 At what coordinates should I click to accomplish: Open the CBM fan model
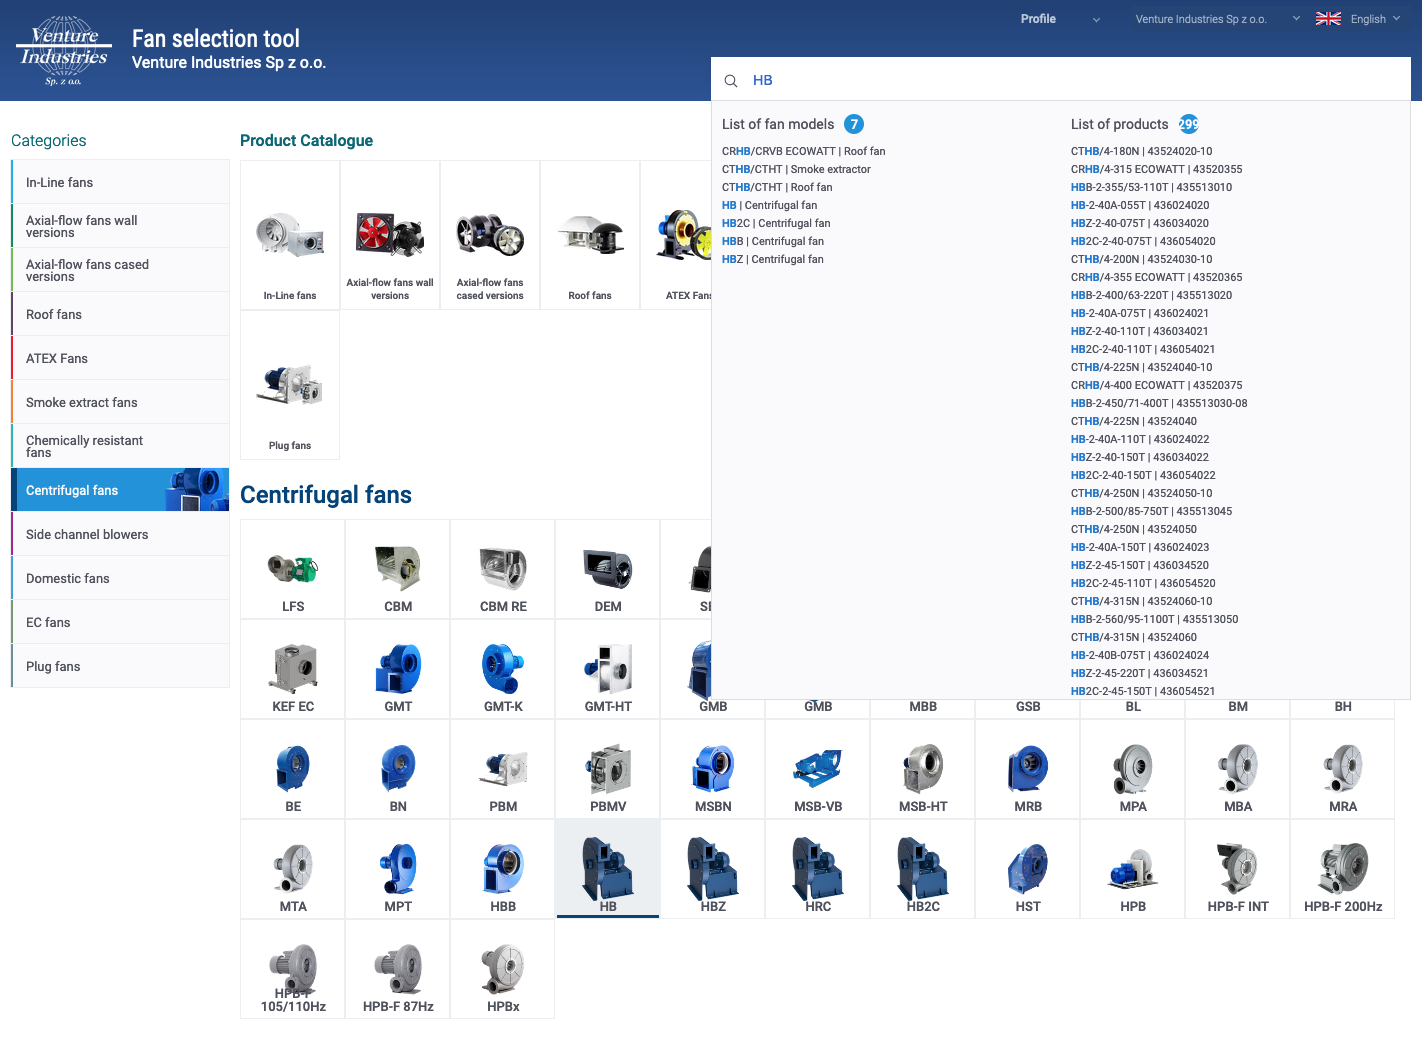pyautogui.click(x=398, y=569)
